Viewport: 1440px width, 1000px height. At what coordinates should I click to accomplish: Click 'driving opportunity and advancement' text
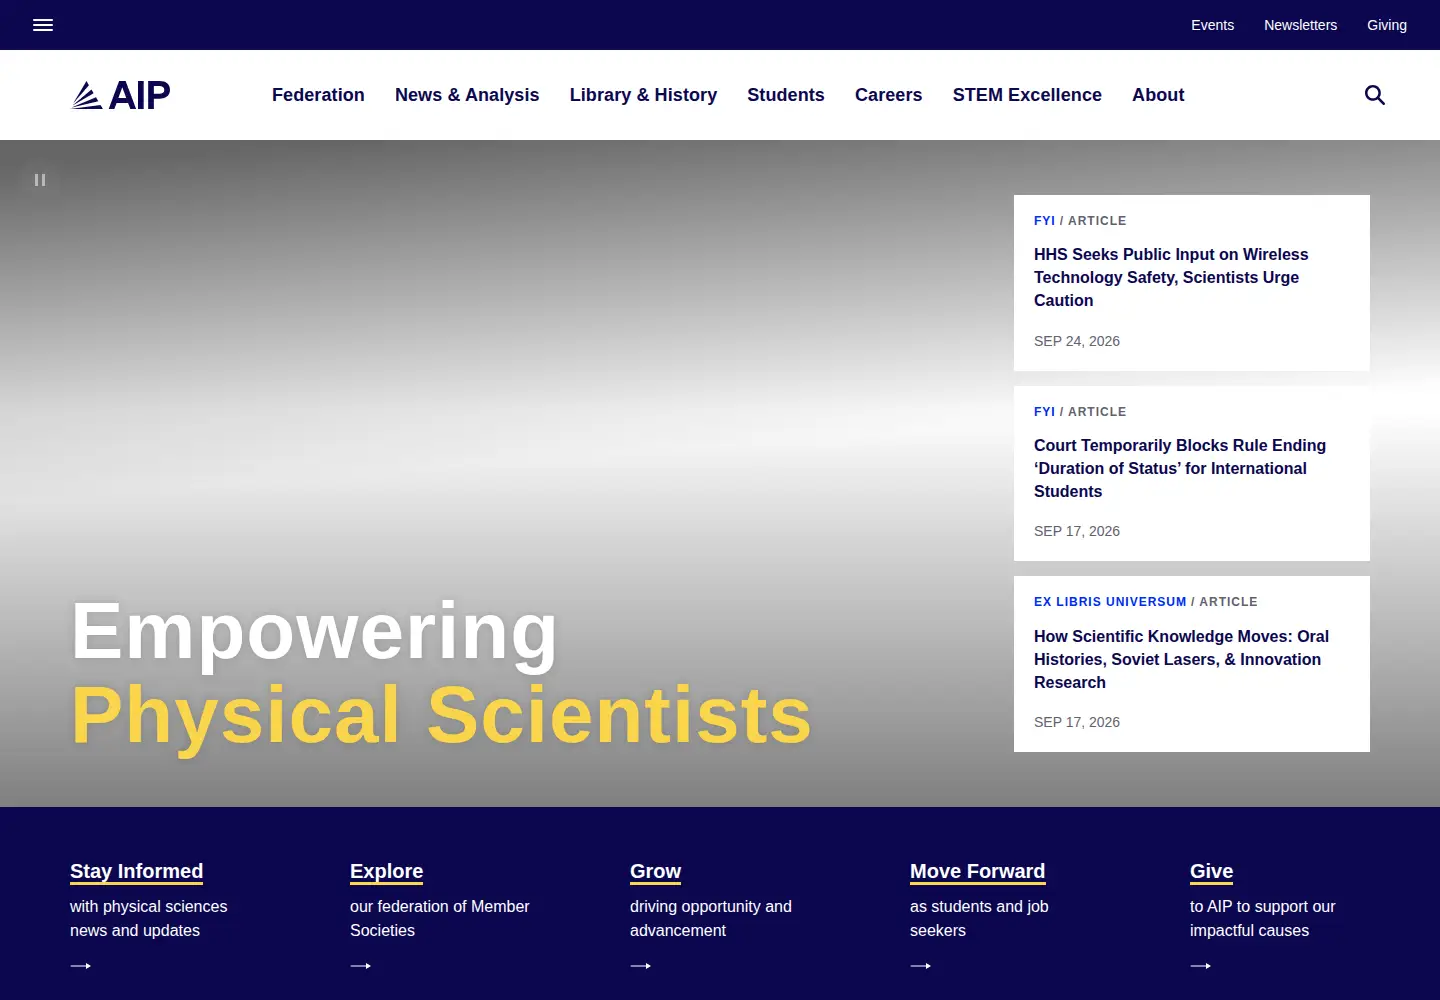point(711,918)
